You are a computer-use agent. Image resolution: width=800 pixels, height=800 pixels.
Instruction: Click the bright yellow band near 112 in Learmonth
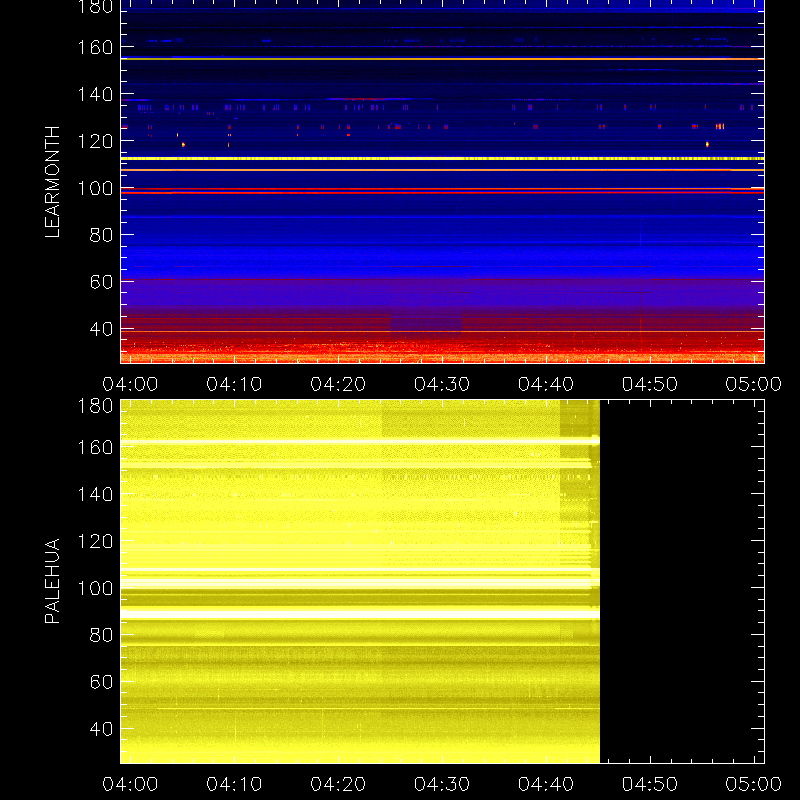point(442,159)
